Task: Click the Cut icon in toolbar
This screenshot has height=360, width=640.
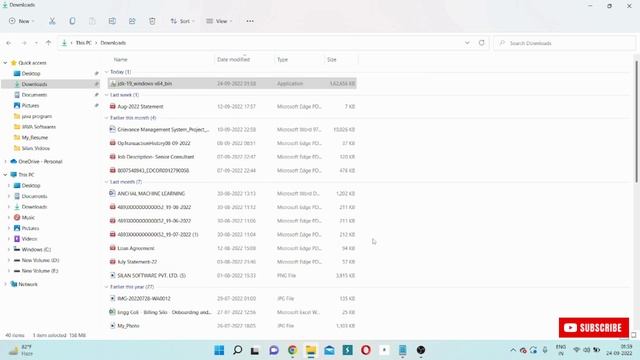Action: [52, 21]
